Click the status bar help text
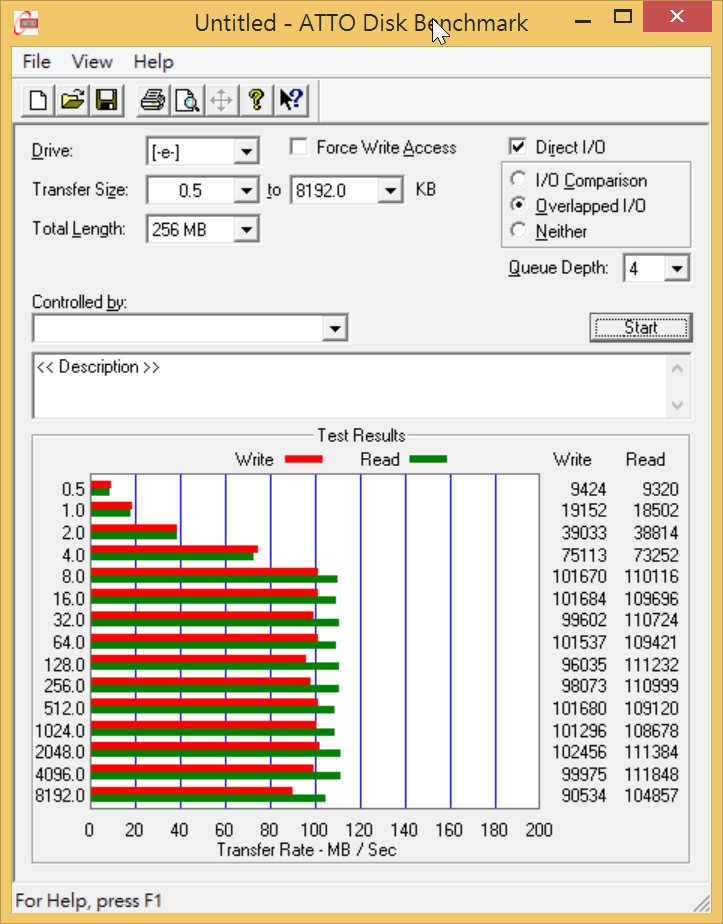This screenshot has height=924, width=723. pos(88,901)
